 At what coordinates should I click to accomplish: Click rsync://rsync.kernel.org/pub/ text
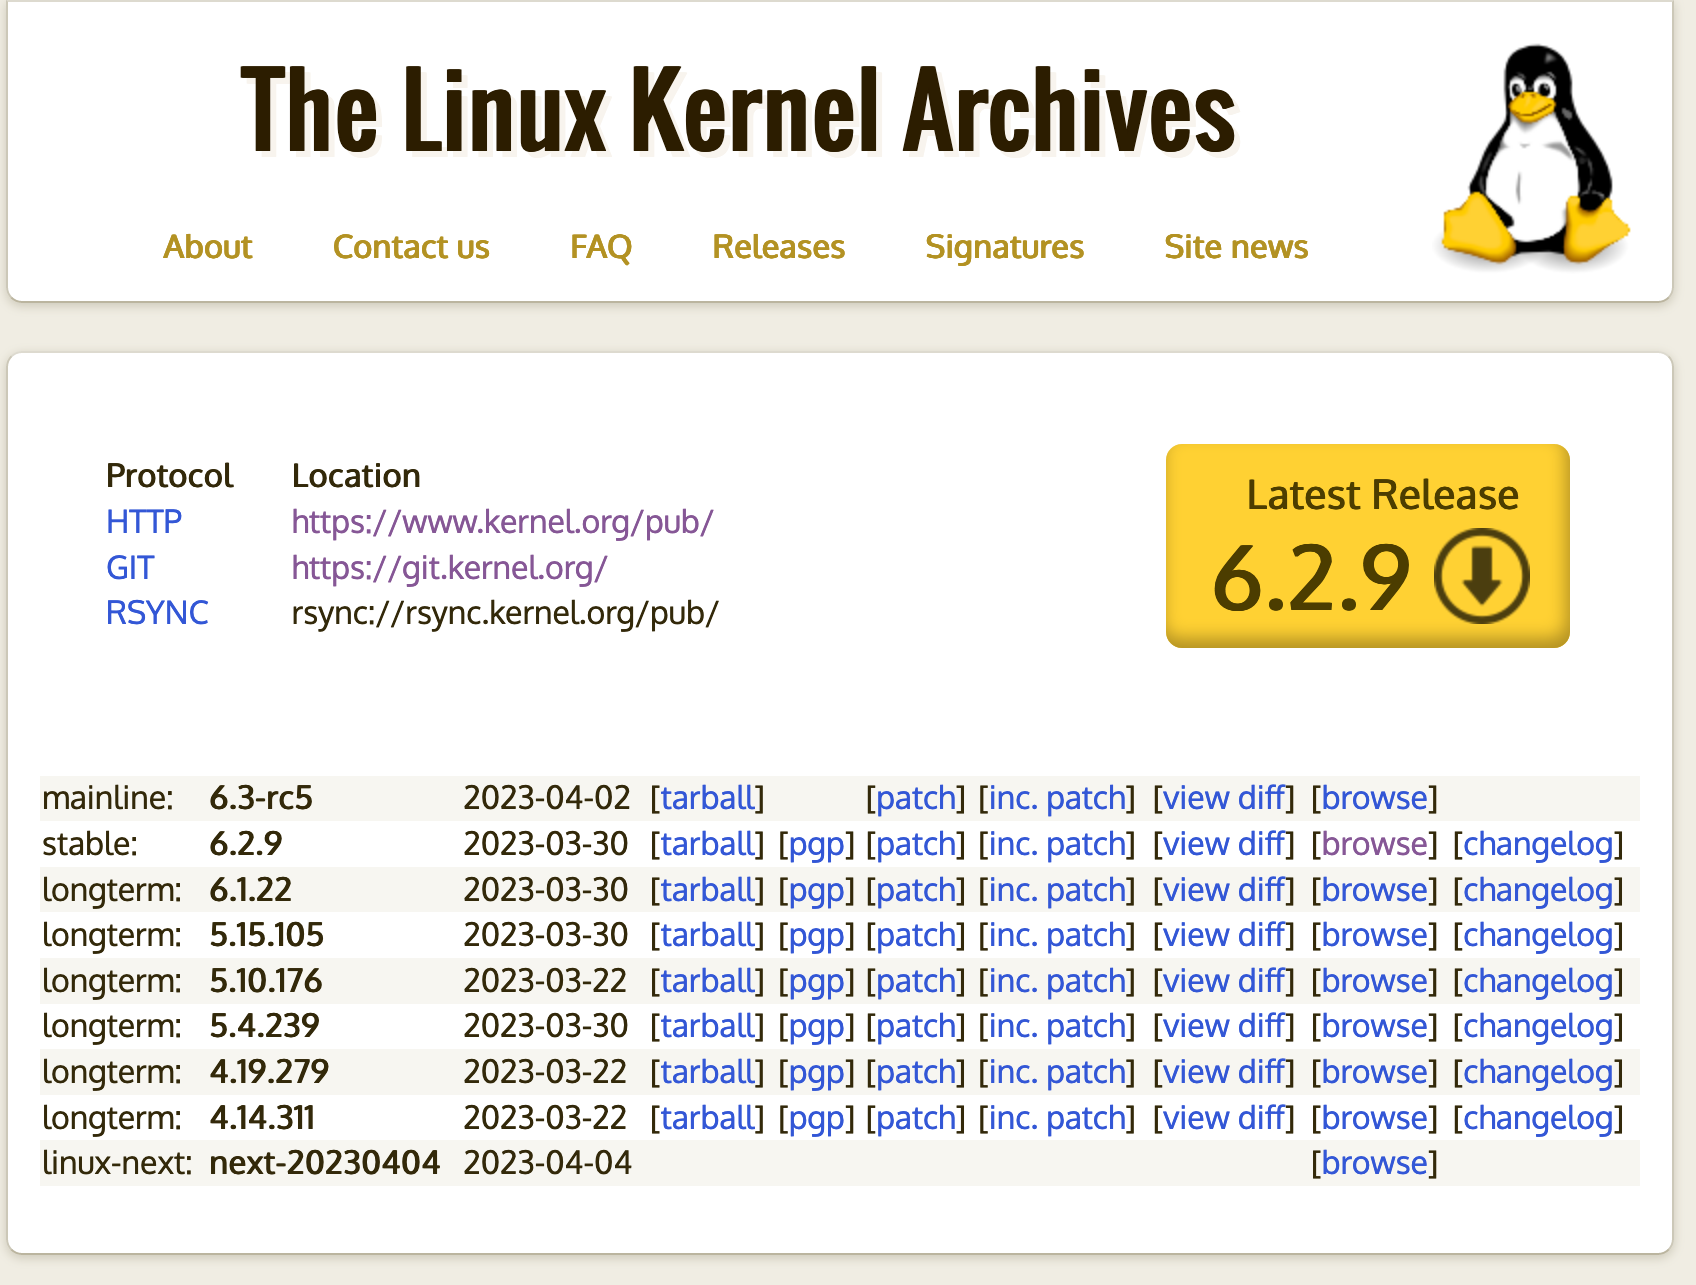(505, 613)
